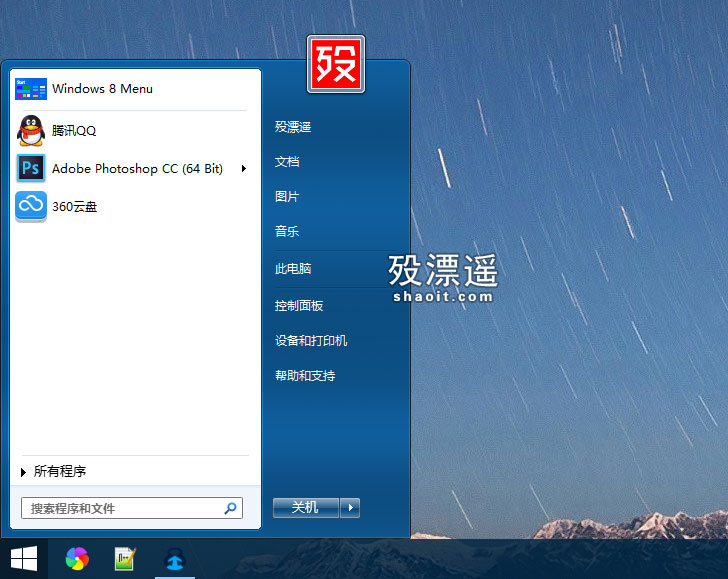Open 音乐 music

point(287,231)
